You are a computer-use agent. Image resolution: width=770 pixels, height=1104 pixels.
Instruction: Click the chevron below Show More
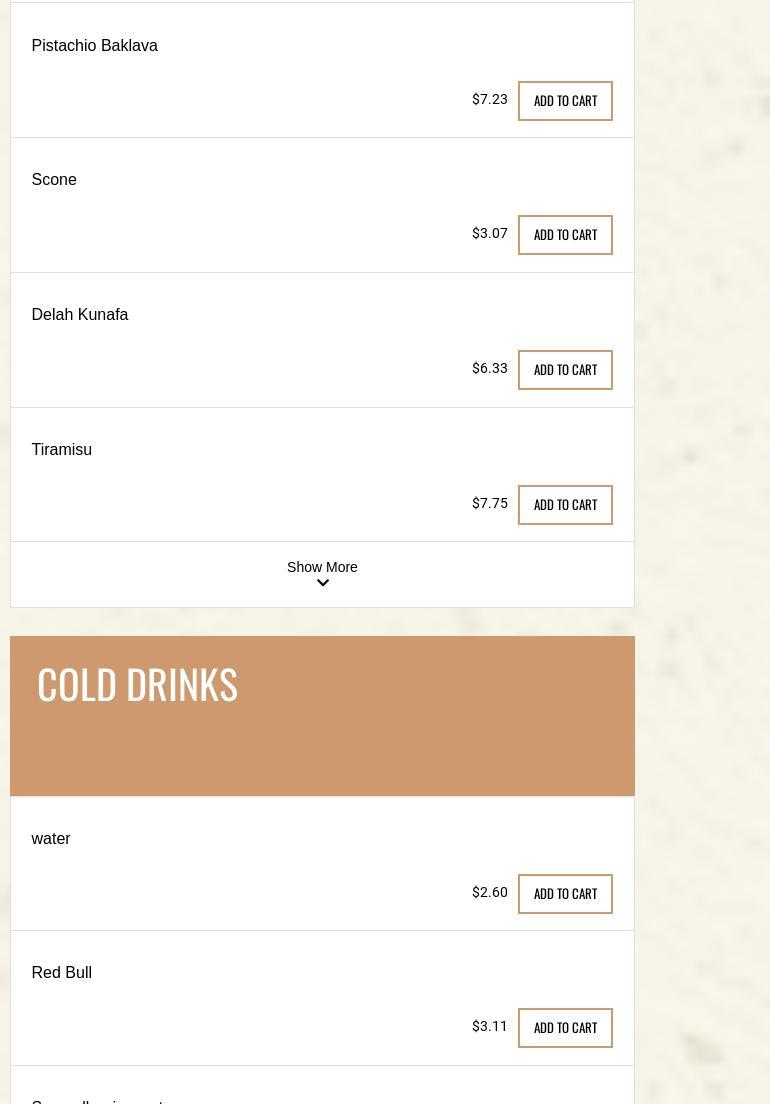tap(322, 584)
